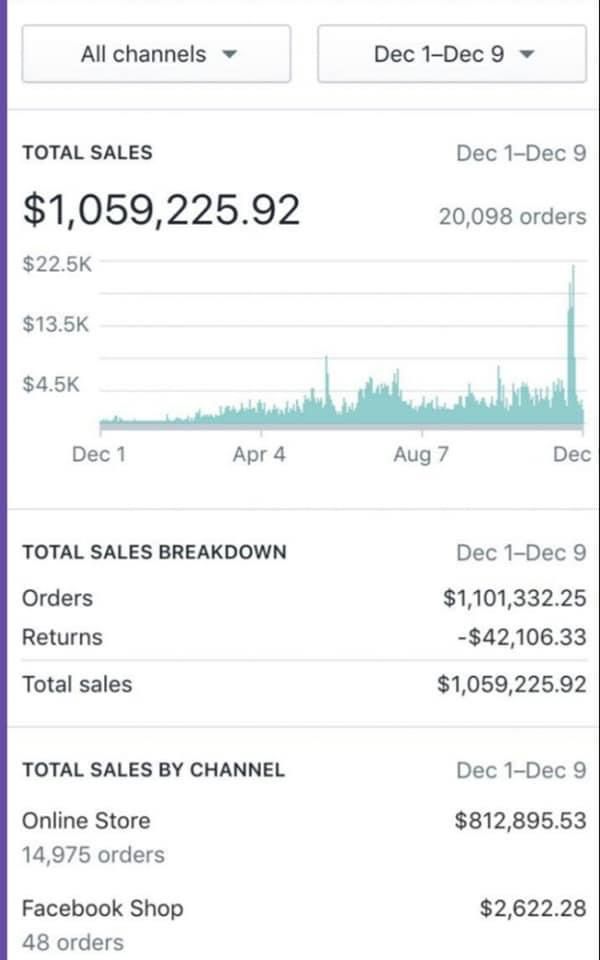Screen dimensions: 600x960
Task: Open the Facebook Shop channel entry
Action: pos(103,908)
